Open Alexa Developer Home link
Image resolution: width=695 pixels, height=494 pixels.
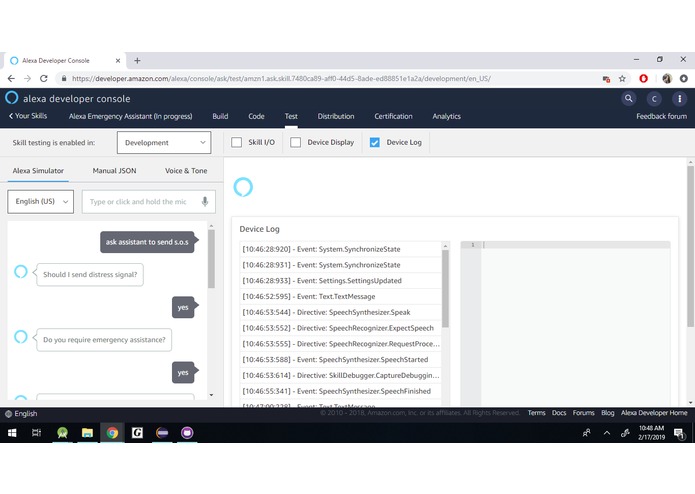(x=654, y=413)
